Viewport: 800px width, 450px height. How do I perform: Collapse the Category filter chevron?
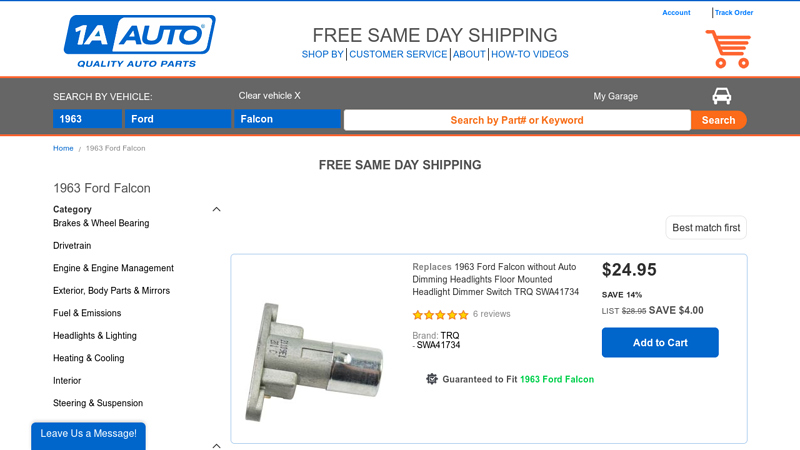(216, 210)
